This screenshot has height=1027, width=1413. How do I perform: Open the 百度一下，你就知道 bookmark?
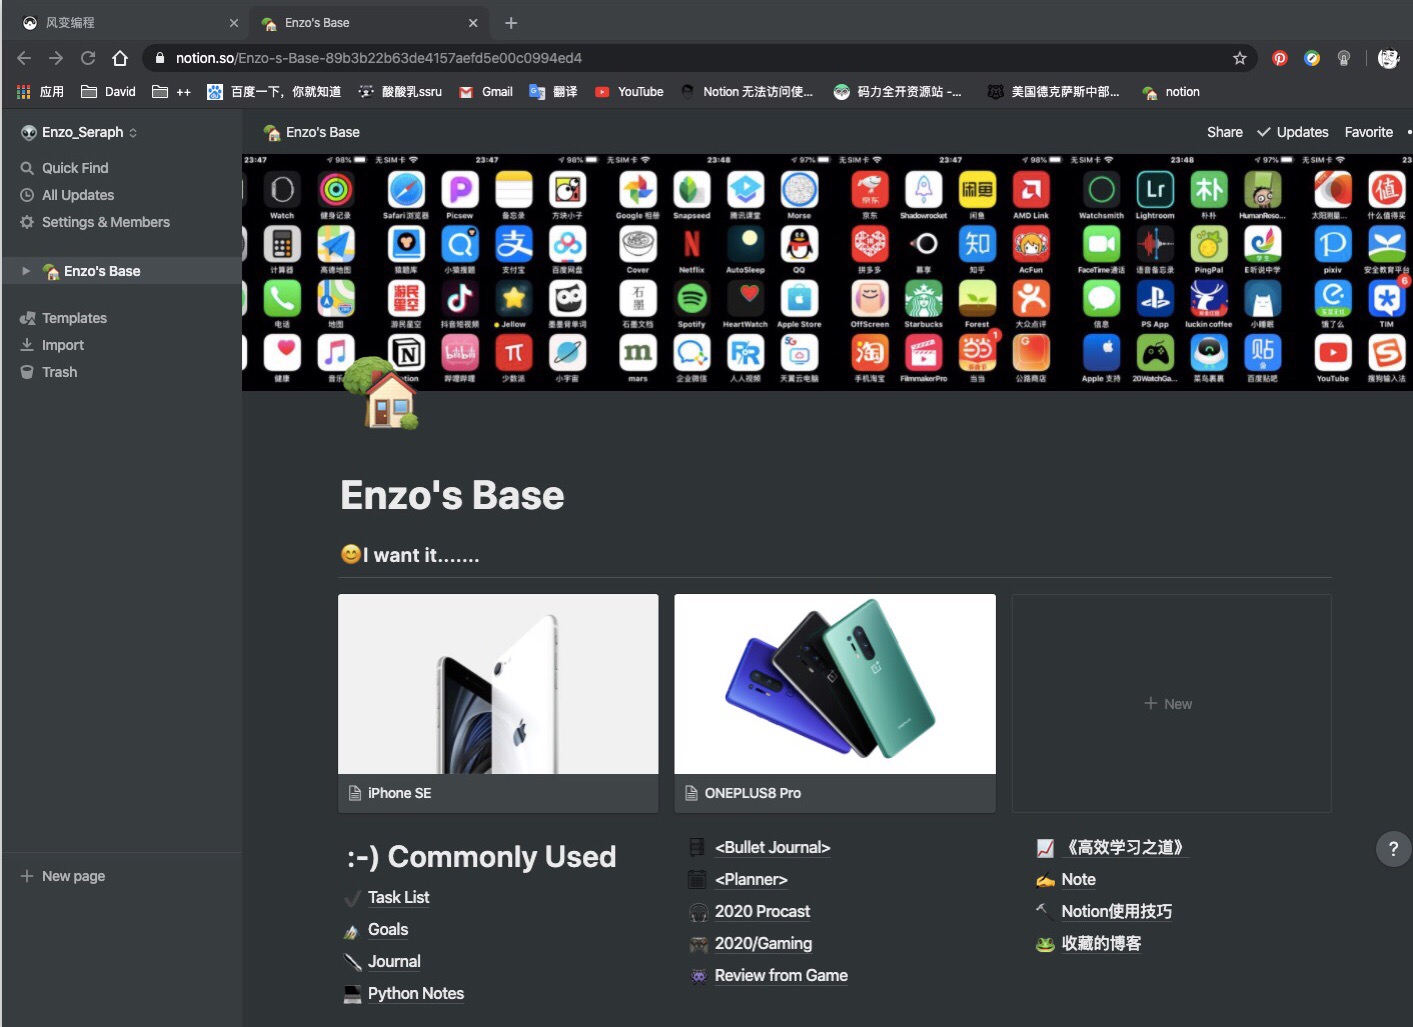274,92
